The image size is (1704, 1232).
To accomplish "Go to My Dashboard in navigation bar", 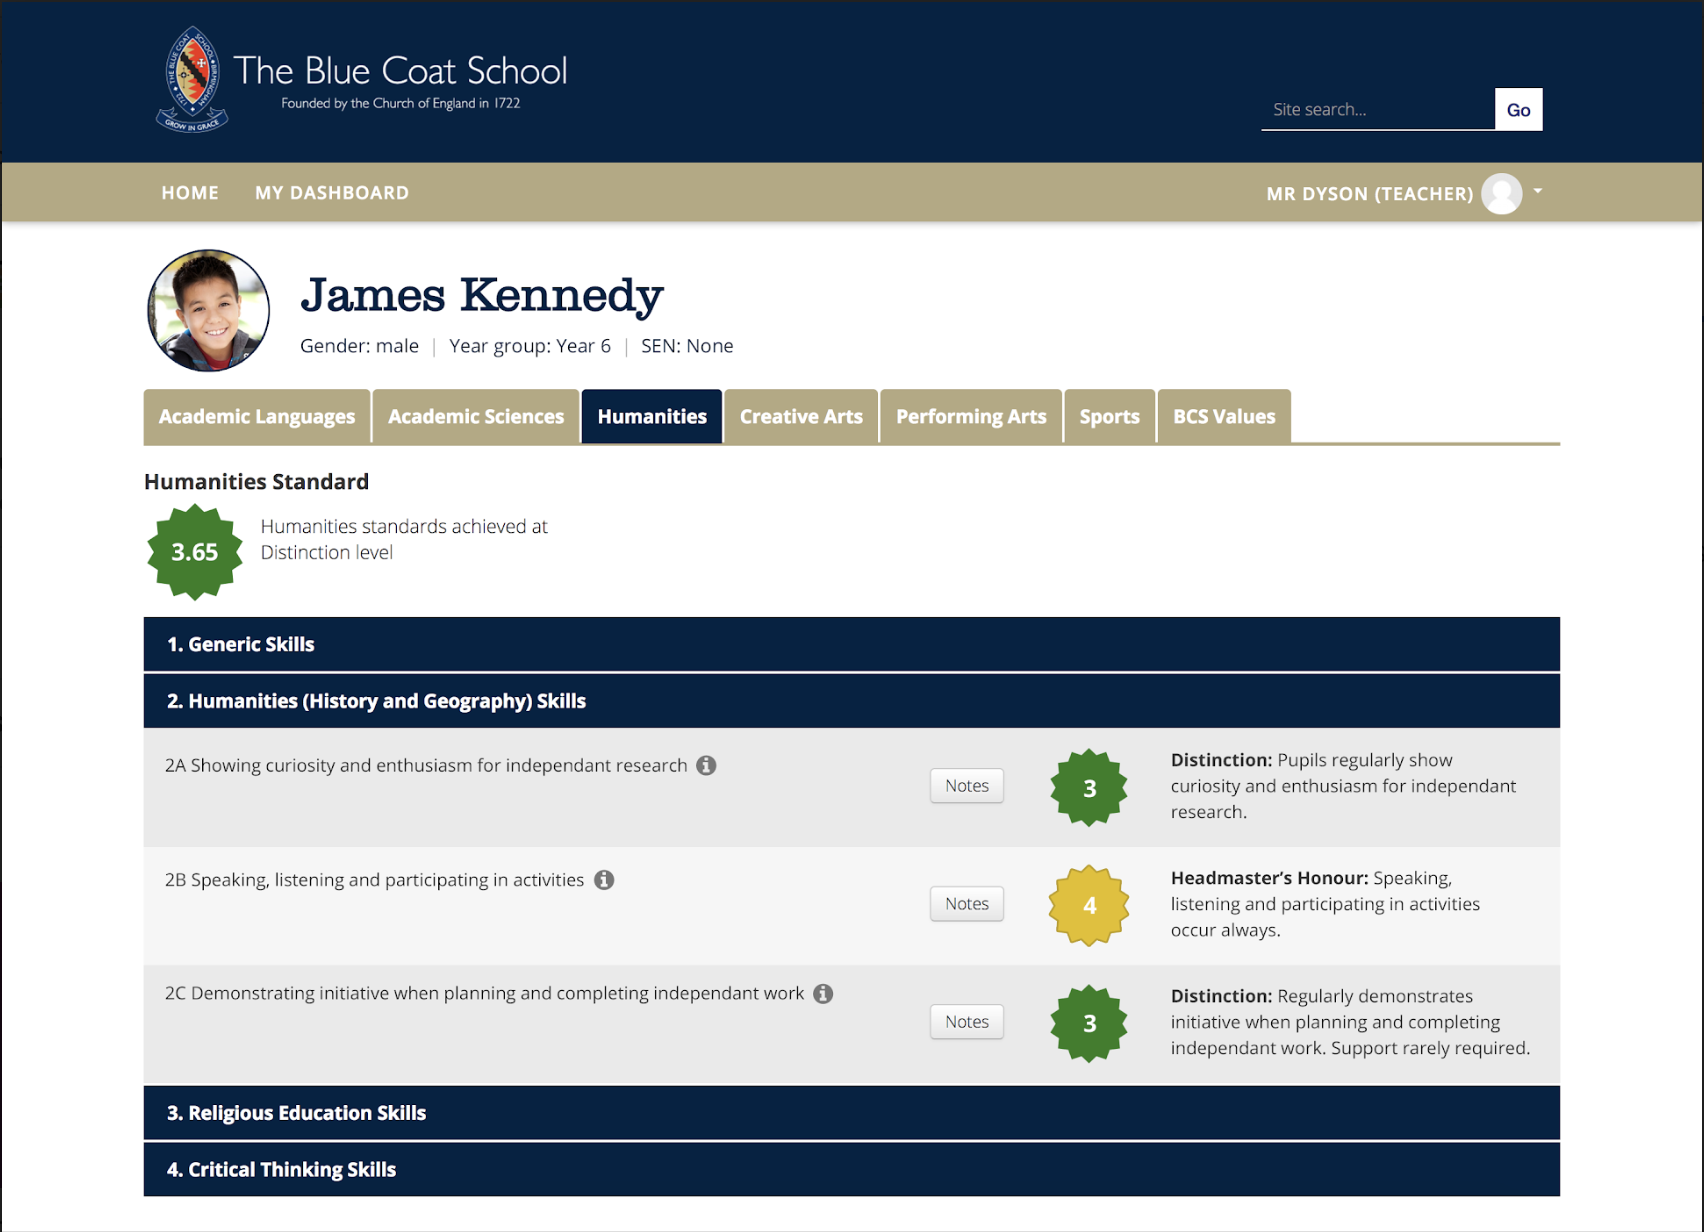I will (x=332, y=193).
